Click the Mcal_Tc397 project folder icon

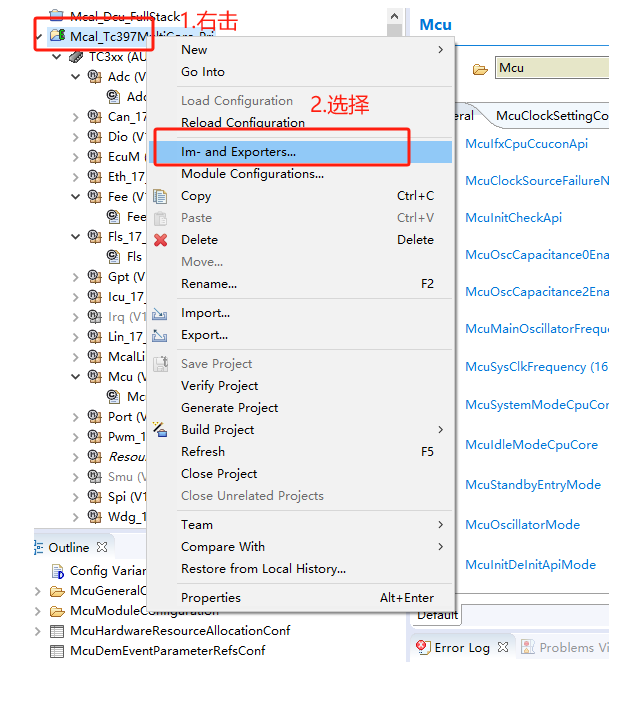click(x=58, y=36)
